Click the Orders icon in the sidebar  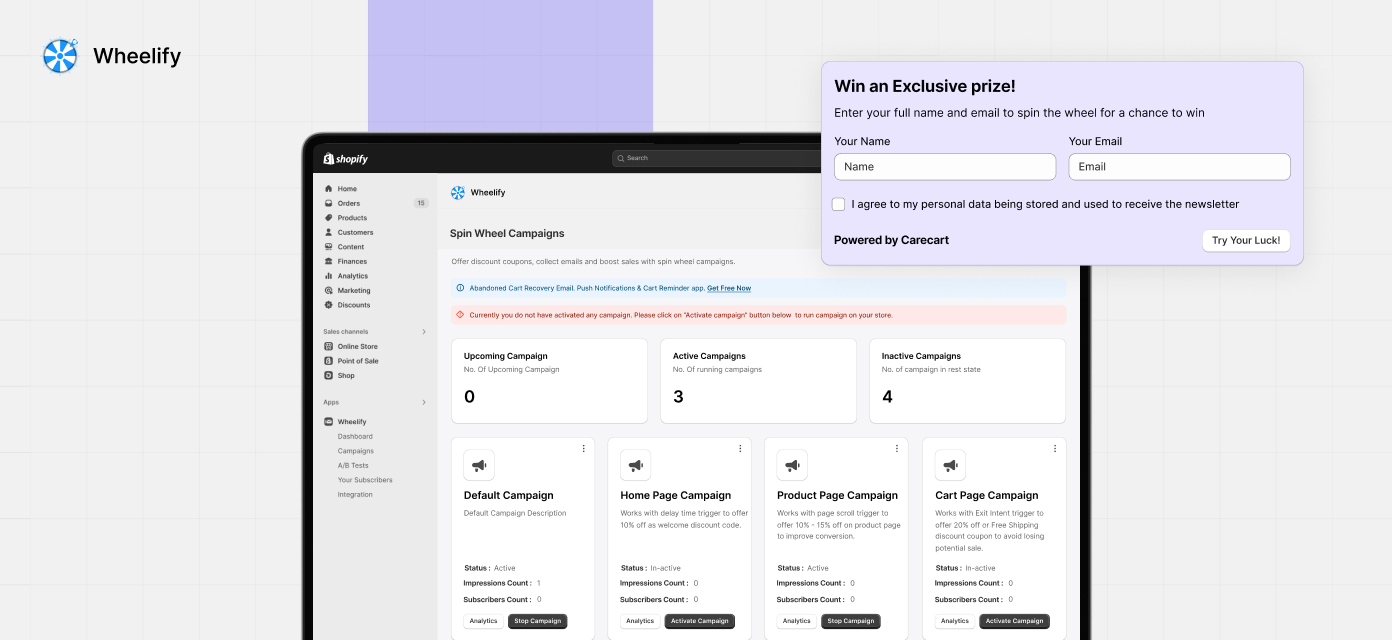328,203
